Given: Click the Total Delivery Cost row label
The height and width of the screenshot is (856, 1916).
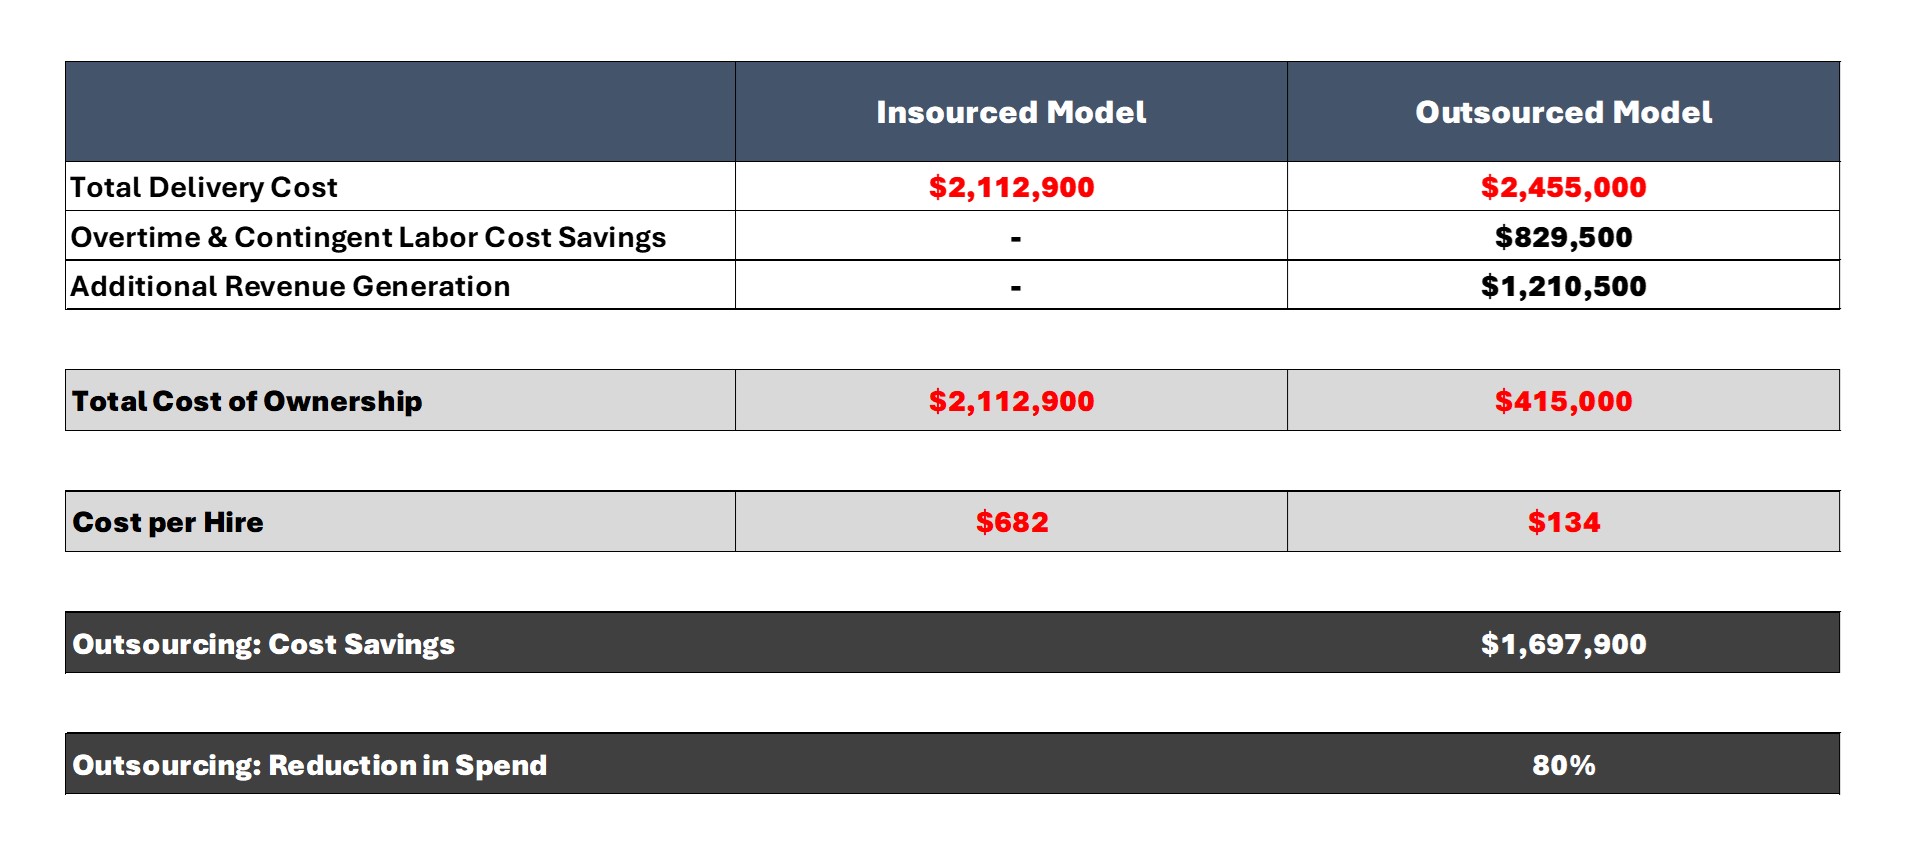Looking at the screenshot, I should click(204, 187).
